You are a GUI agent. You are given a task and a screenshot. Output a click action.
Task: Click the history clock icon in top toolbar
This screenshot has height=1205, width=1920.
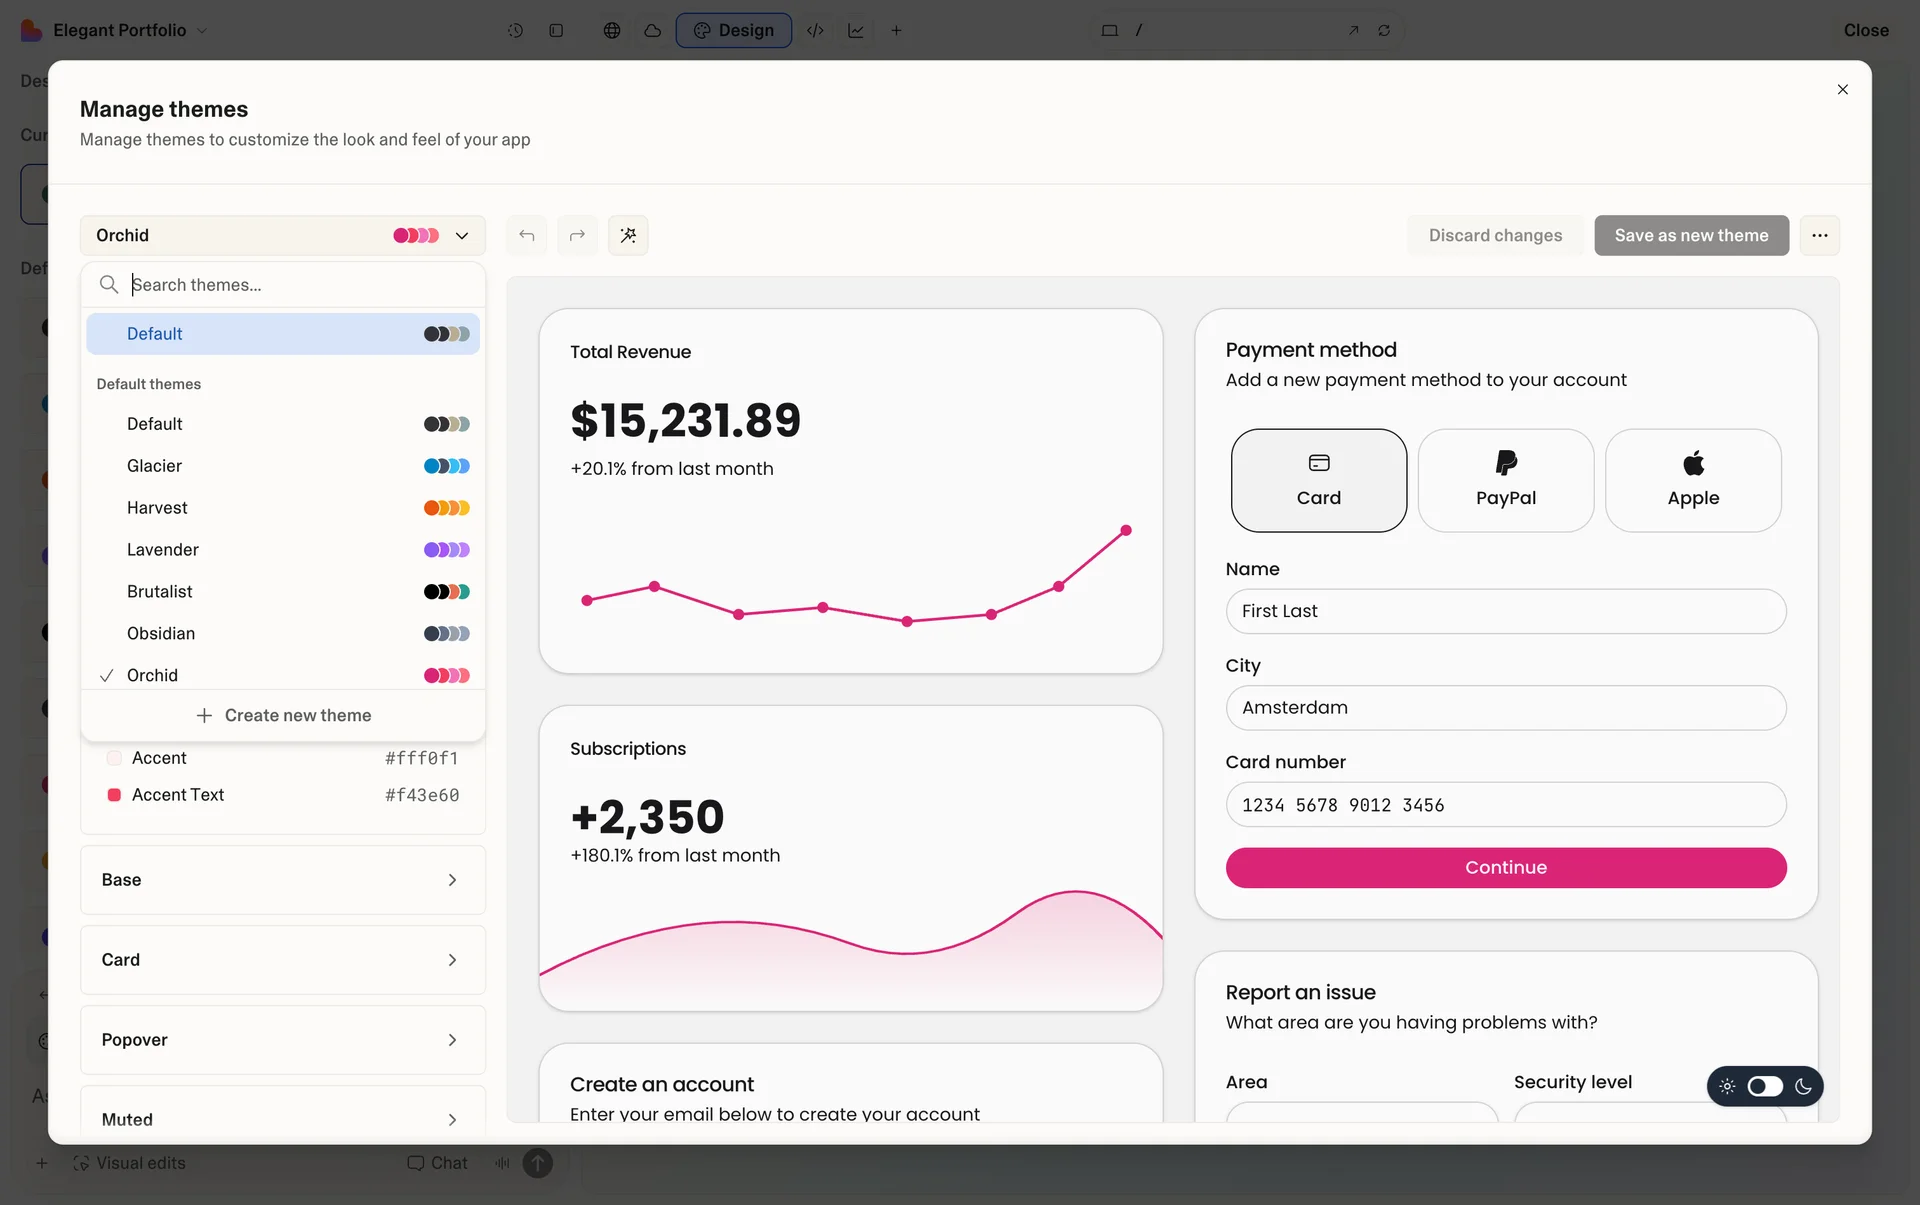(515, 30)
